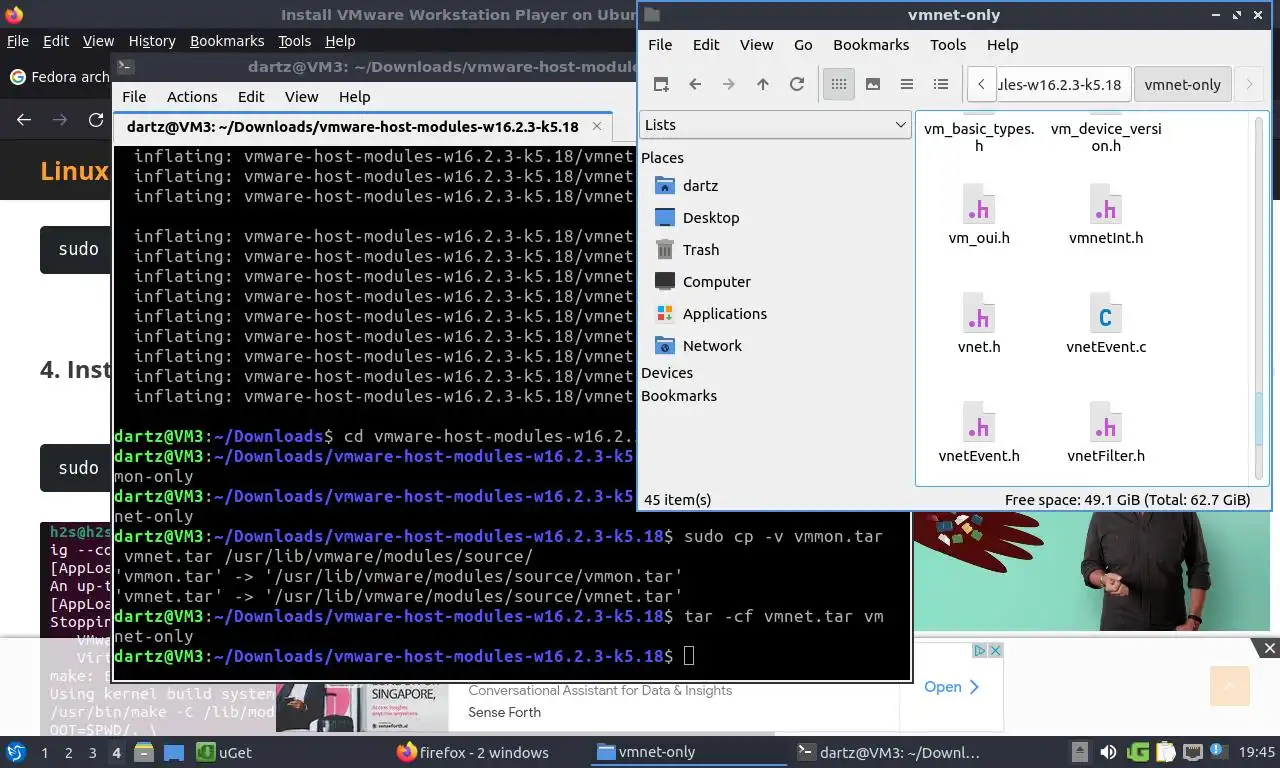The height and width of the screenshot is (768, 1280).
Task: Select the dartz@VM3 terminal tab
Action: point(362,127)
